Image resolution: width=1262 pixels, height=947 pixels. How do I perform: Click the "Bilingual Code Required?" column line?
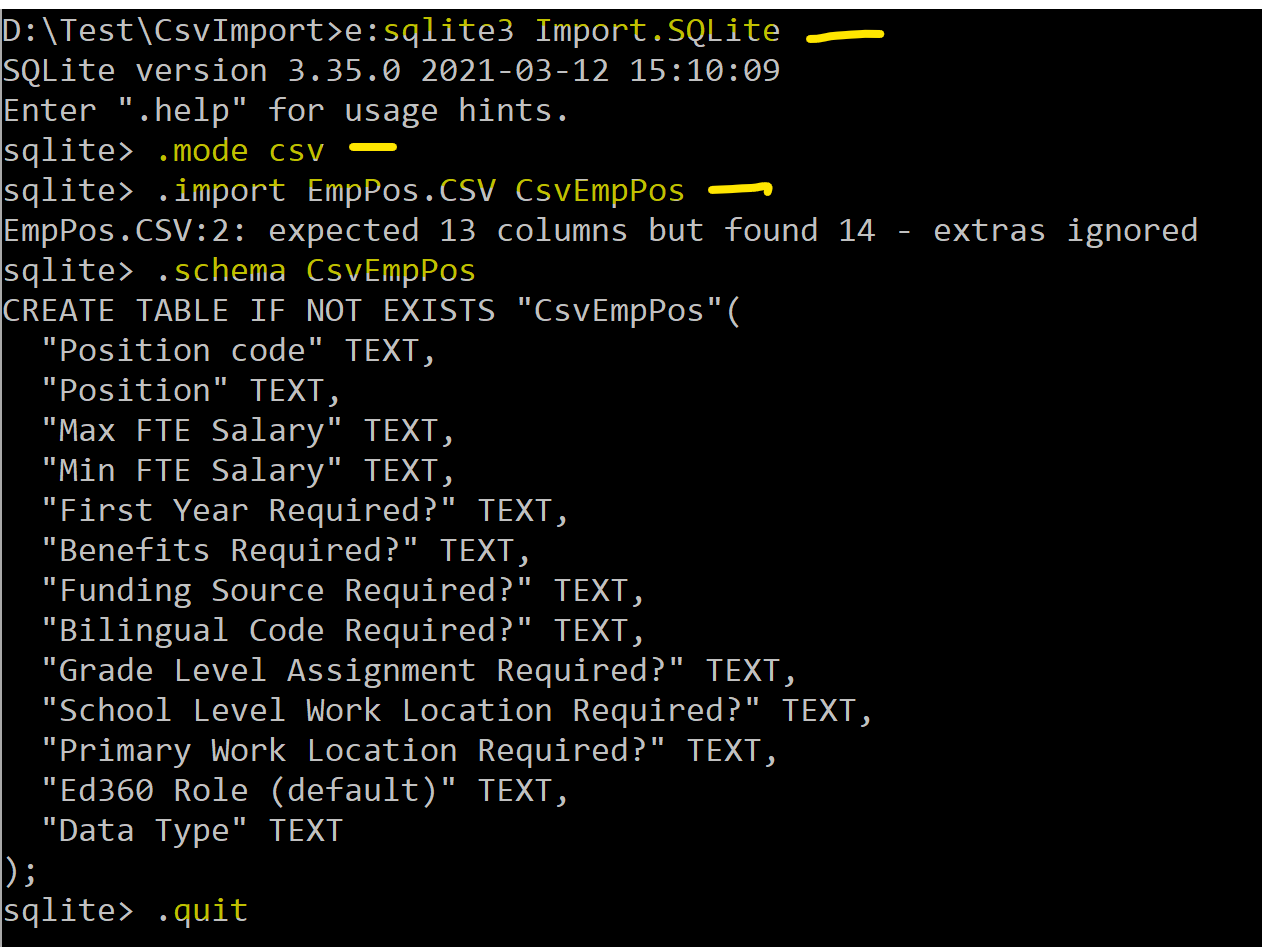pyautogui.click(x=343, y=631)
